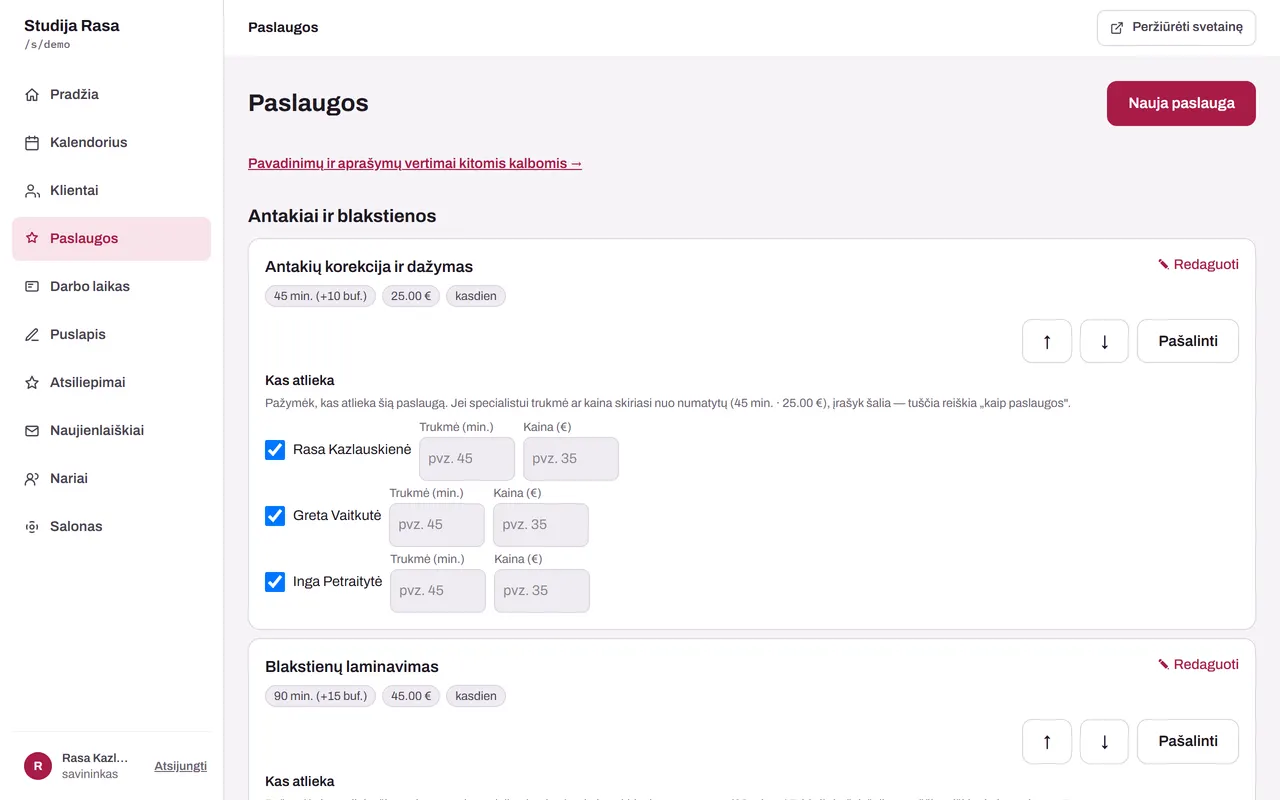Move Blakstienų laminavimas up
This screenshot has width=1280, height=800.
(1047, 741)
